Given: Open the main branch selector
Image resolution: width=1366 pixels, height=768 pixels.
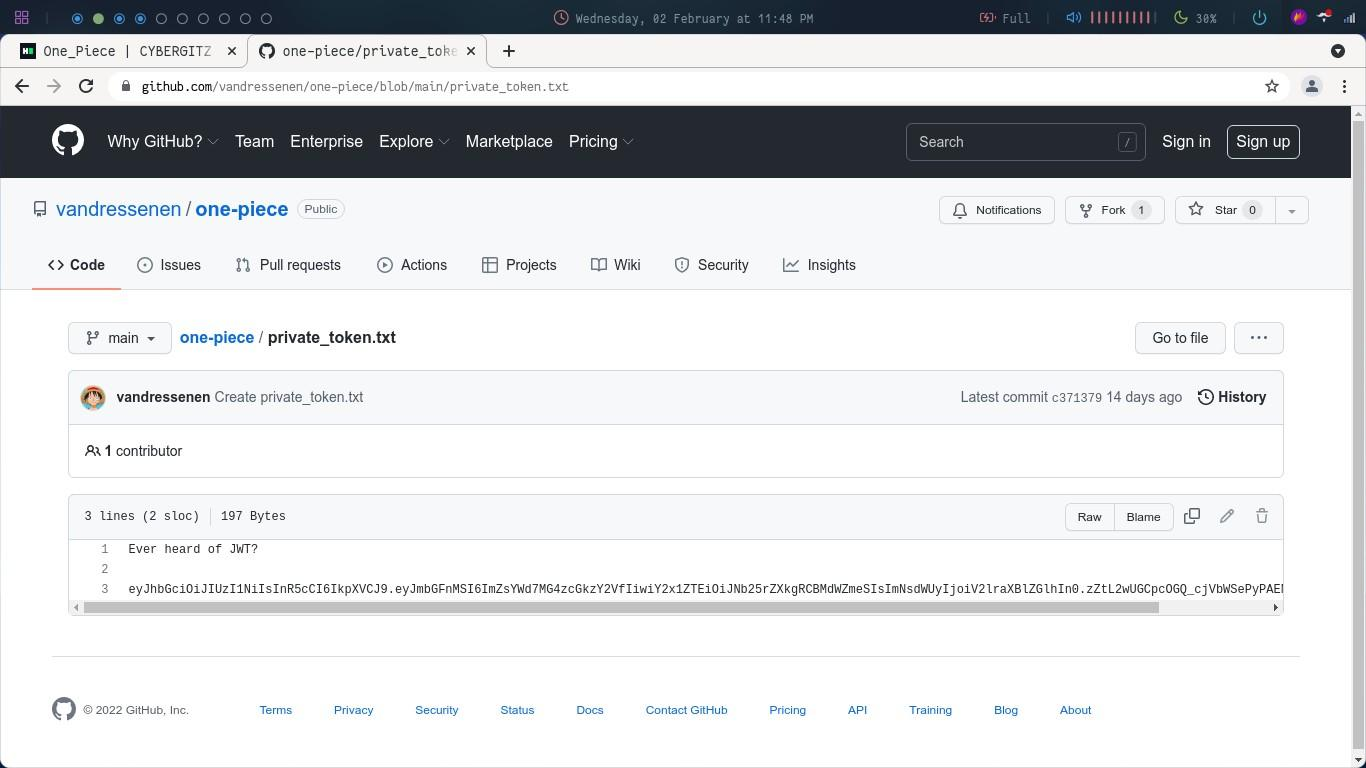Looking at the screenshot, I should (x=120, y=338).
